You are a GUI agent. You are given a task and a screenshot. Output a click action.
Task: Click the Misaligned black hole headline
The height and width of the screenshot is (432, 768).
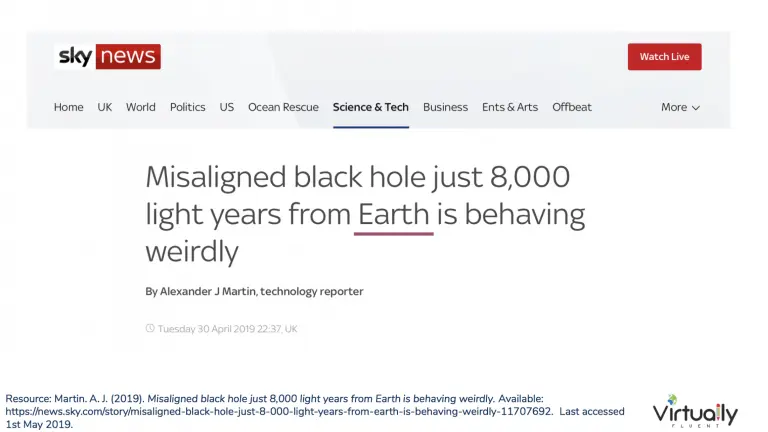coord(365,214)
